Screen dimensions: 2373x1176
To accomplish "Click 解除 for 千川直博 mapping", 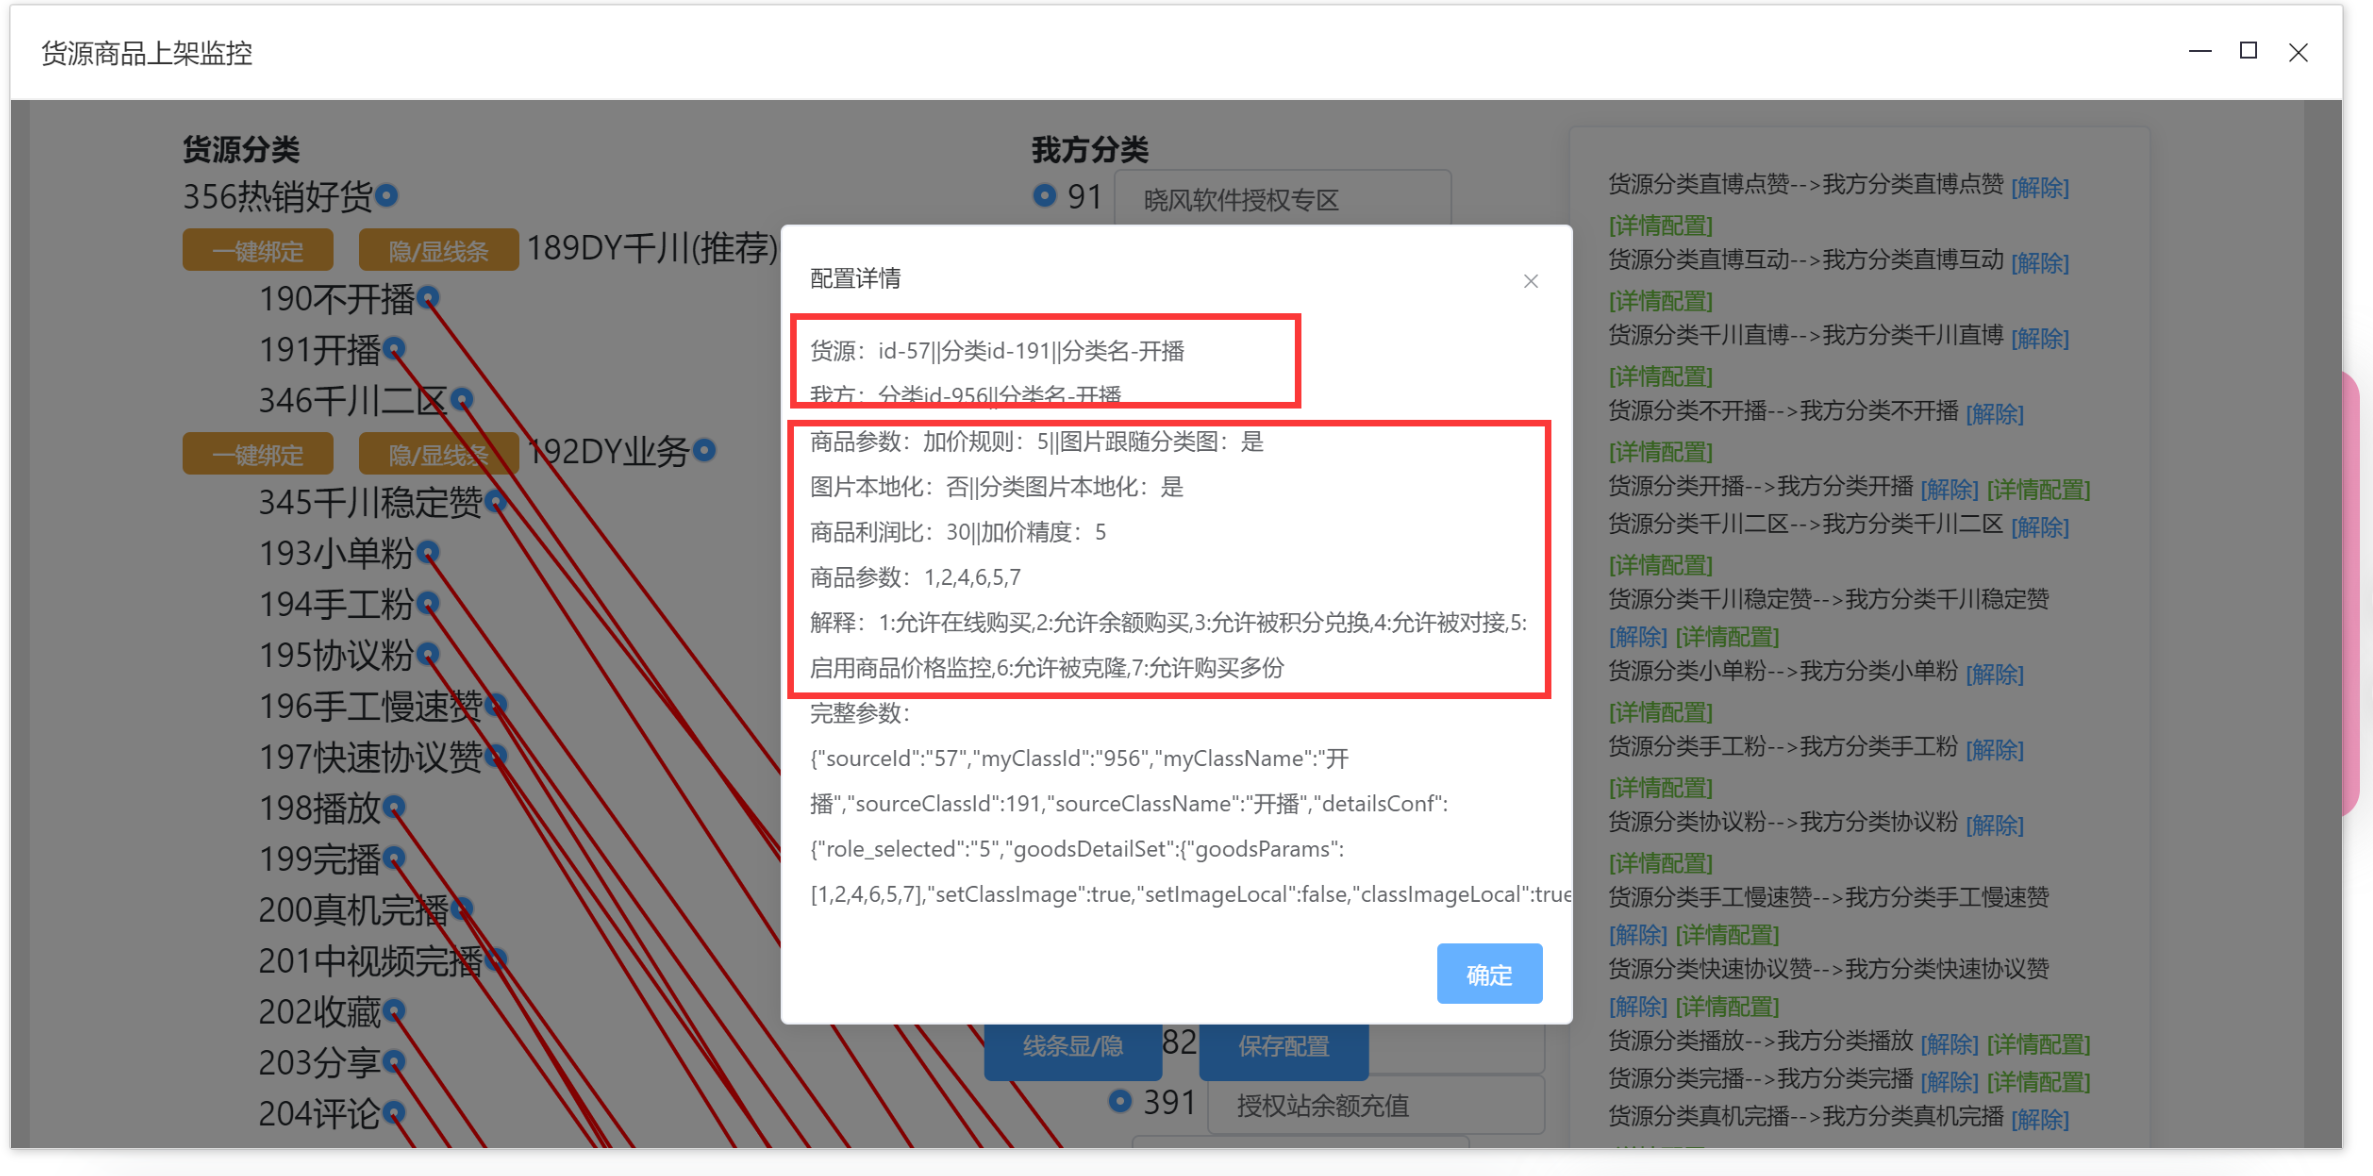I will (x=2039, y=338).
